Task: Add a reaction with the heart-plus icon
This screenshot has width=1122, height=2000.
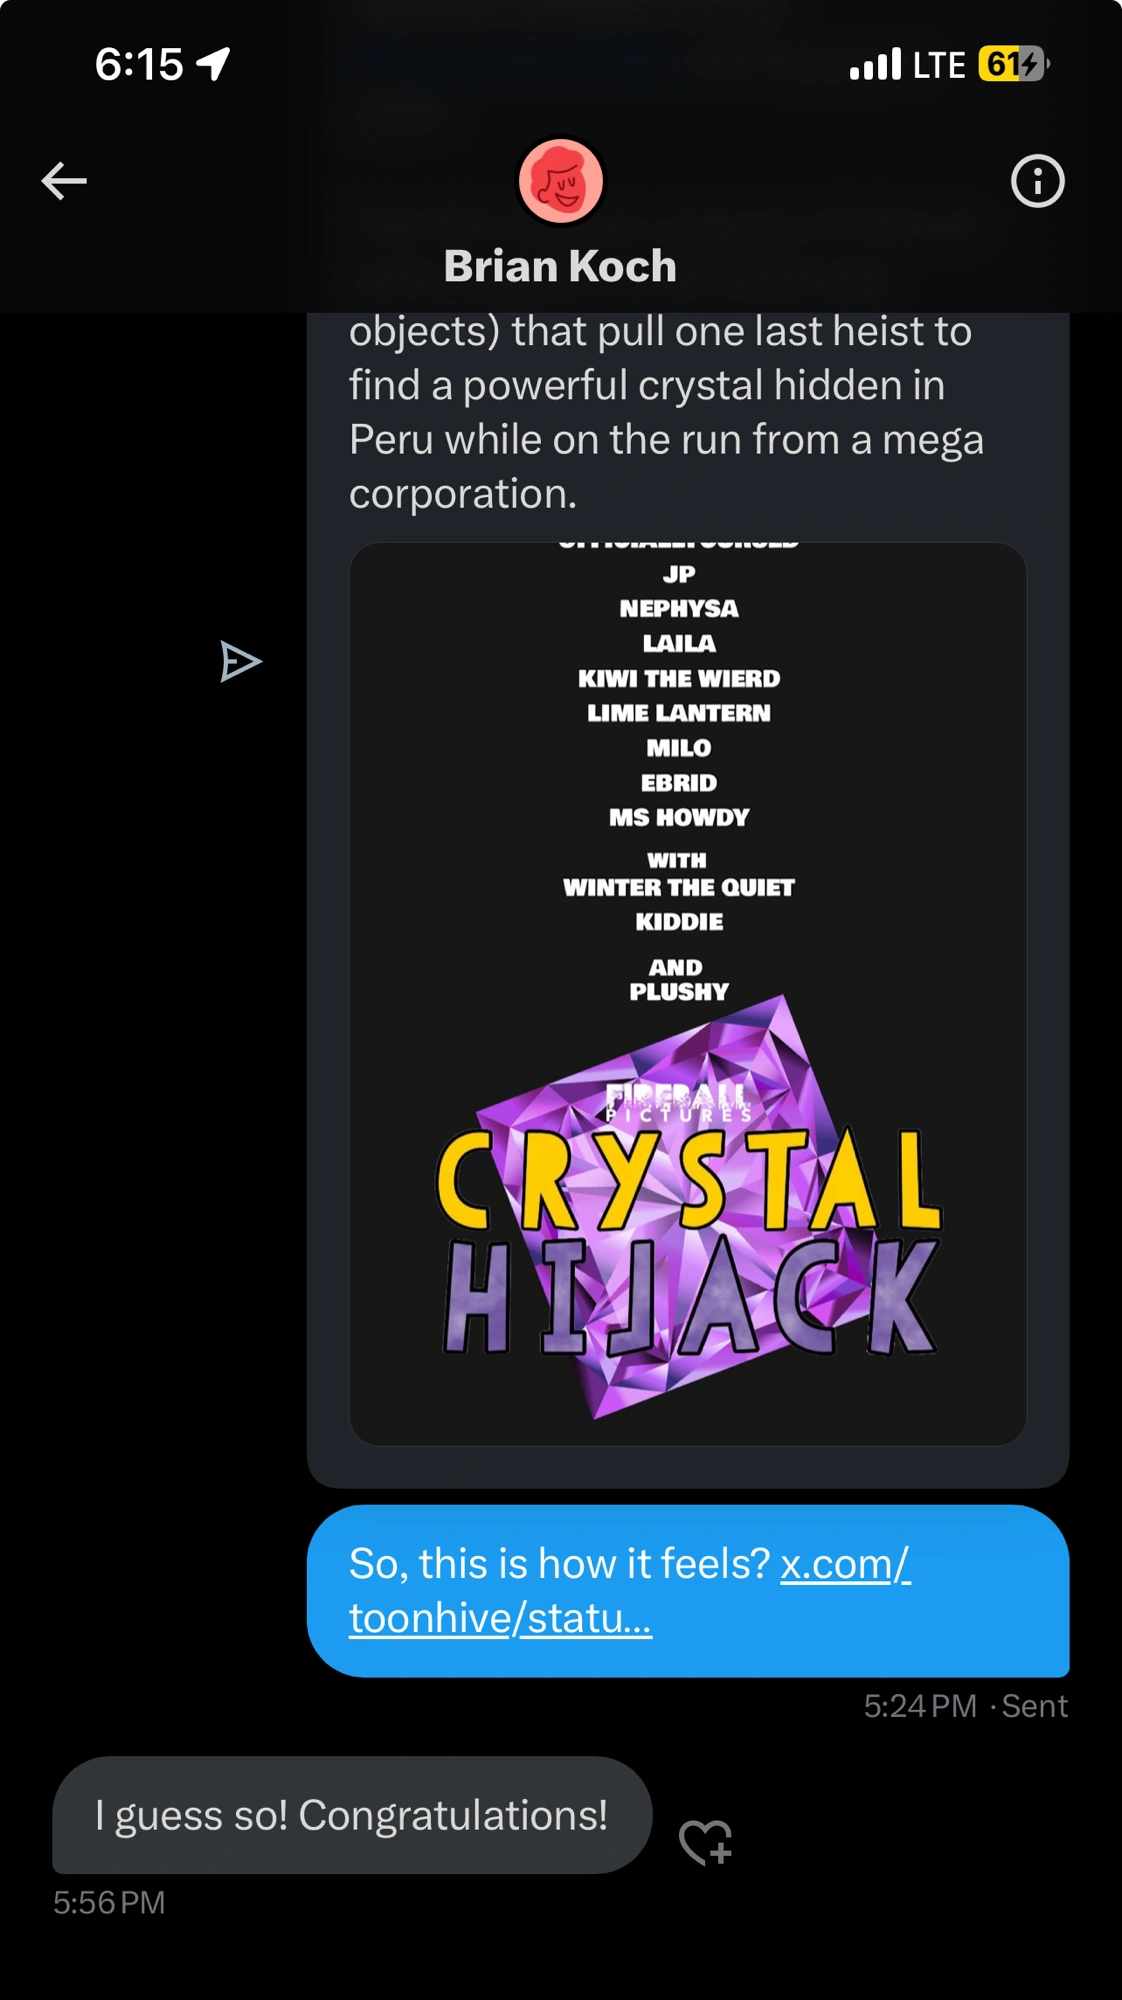Action: [706, 1841]
